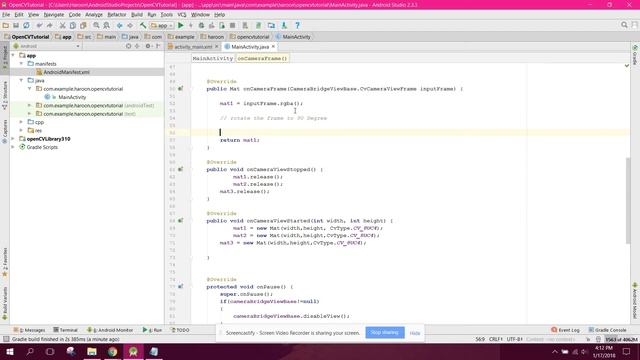The image size is (640, 360).
Task: Click the MainActivity navigation bar crumb
Action: click(293, 37)
